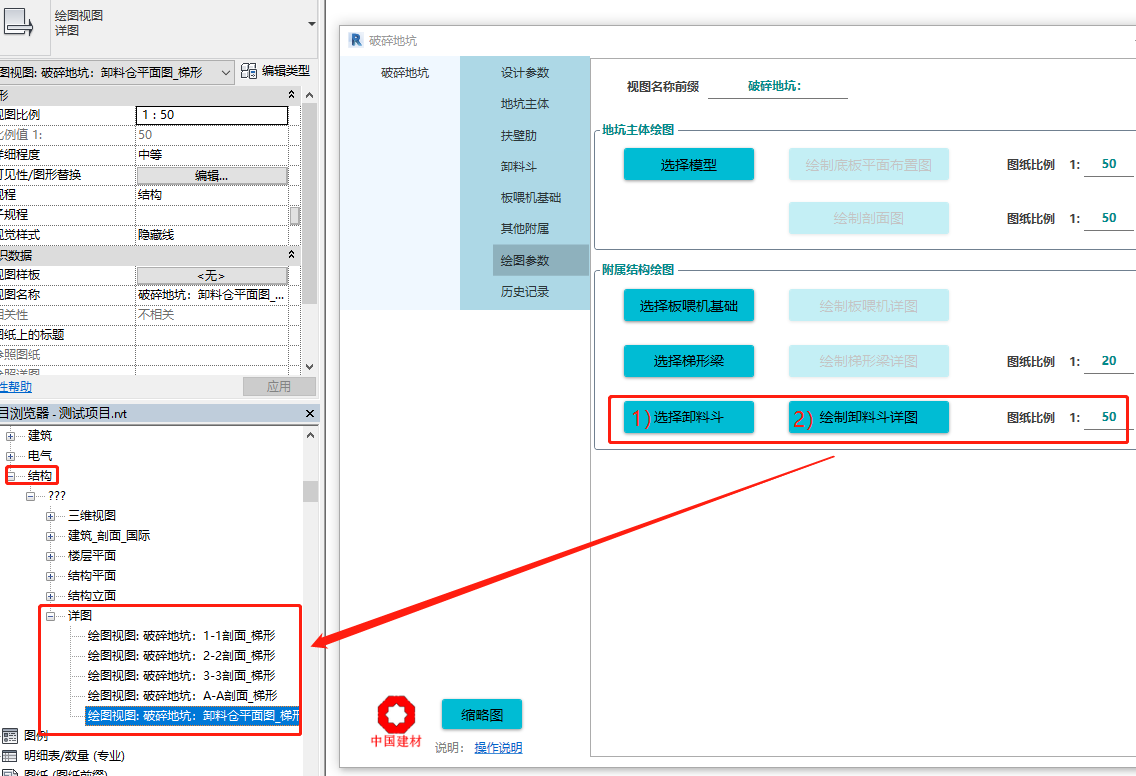Screen dimensions: 1136x776
Task: Select the 扶壁肋 tab
Action: click(x=519, y=135)
